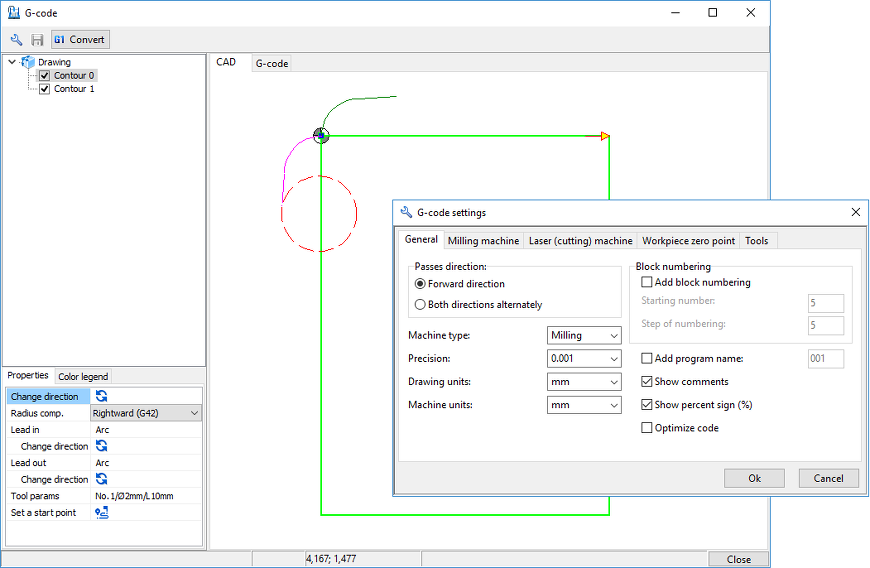The width and height of the screenshot is (870, 568).
Task: Close the G-code settings dialog
Action: tap(856, 212)
